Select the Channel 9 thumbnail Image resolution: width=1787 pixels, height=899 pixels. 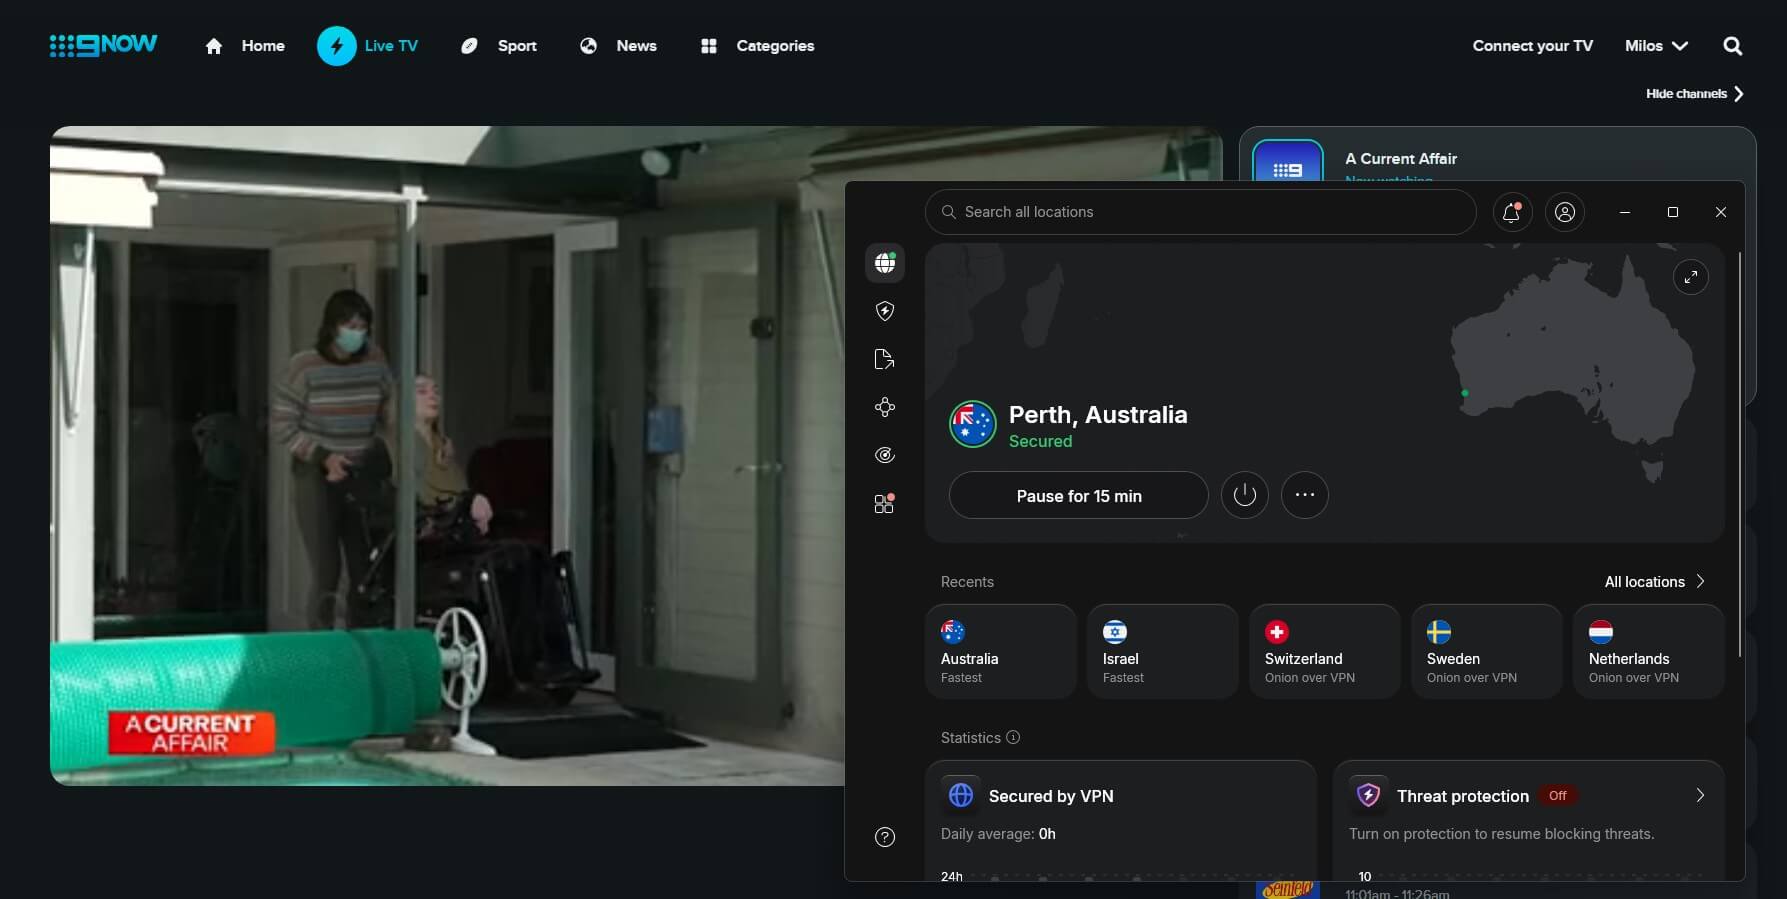pyautogui.click(x=1288, y=162)
